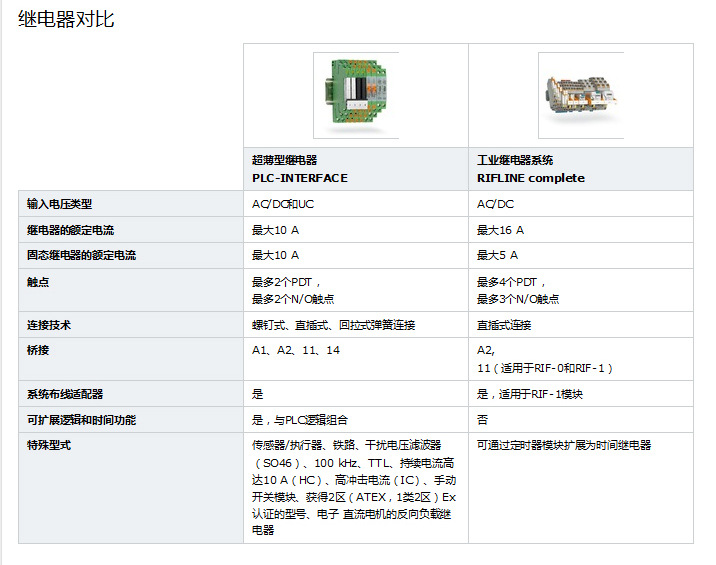This screenshot has height=565, width=716.
Task: Click the 桥接 row header
Action: 38,350
